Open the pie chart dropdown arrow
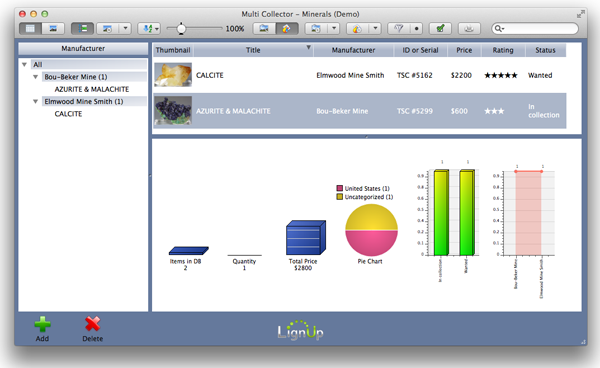Viewport: 600px width, 368px height. pos(375,28)
